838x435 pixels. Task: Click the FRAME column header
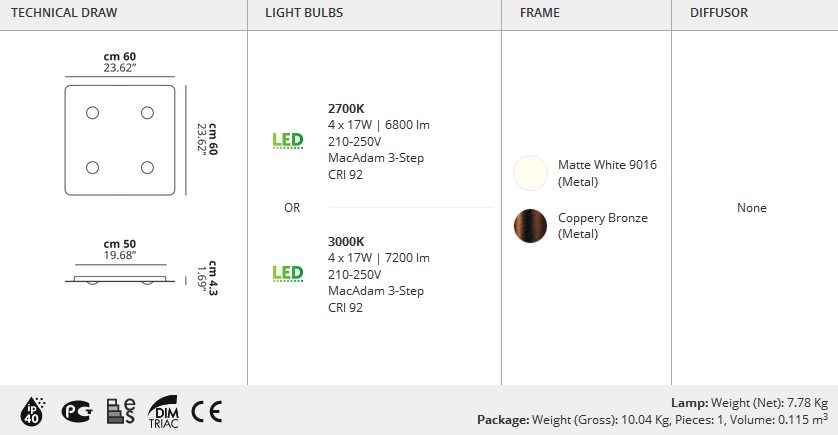click(x=540, y=13)
